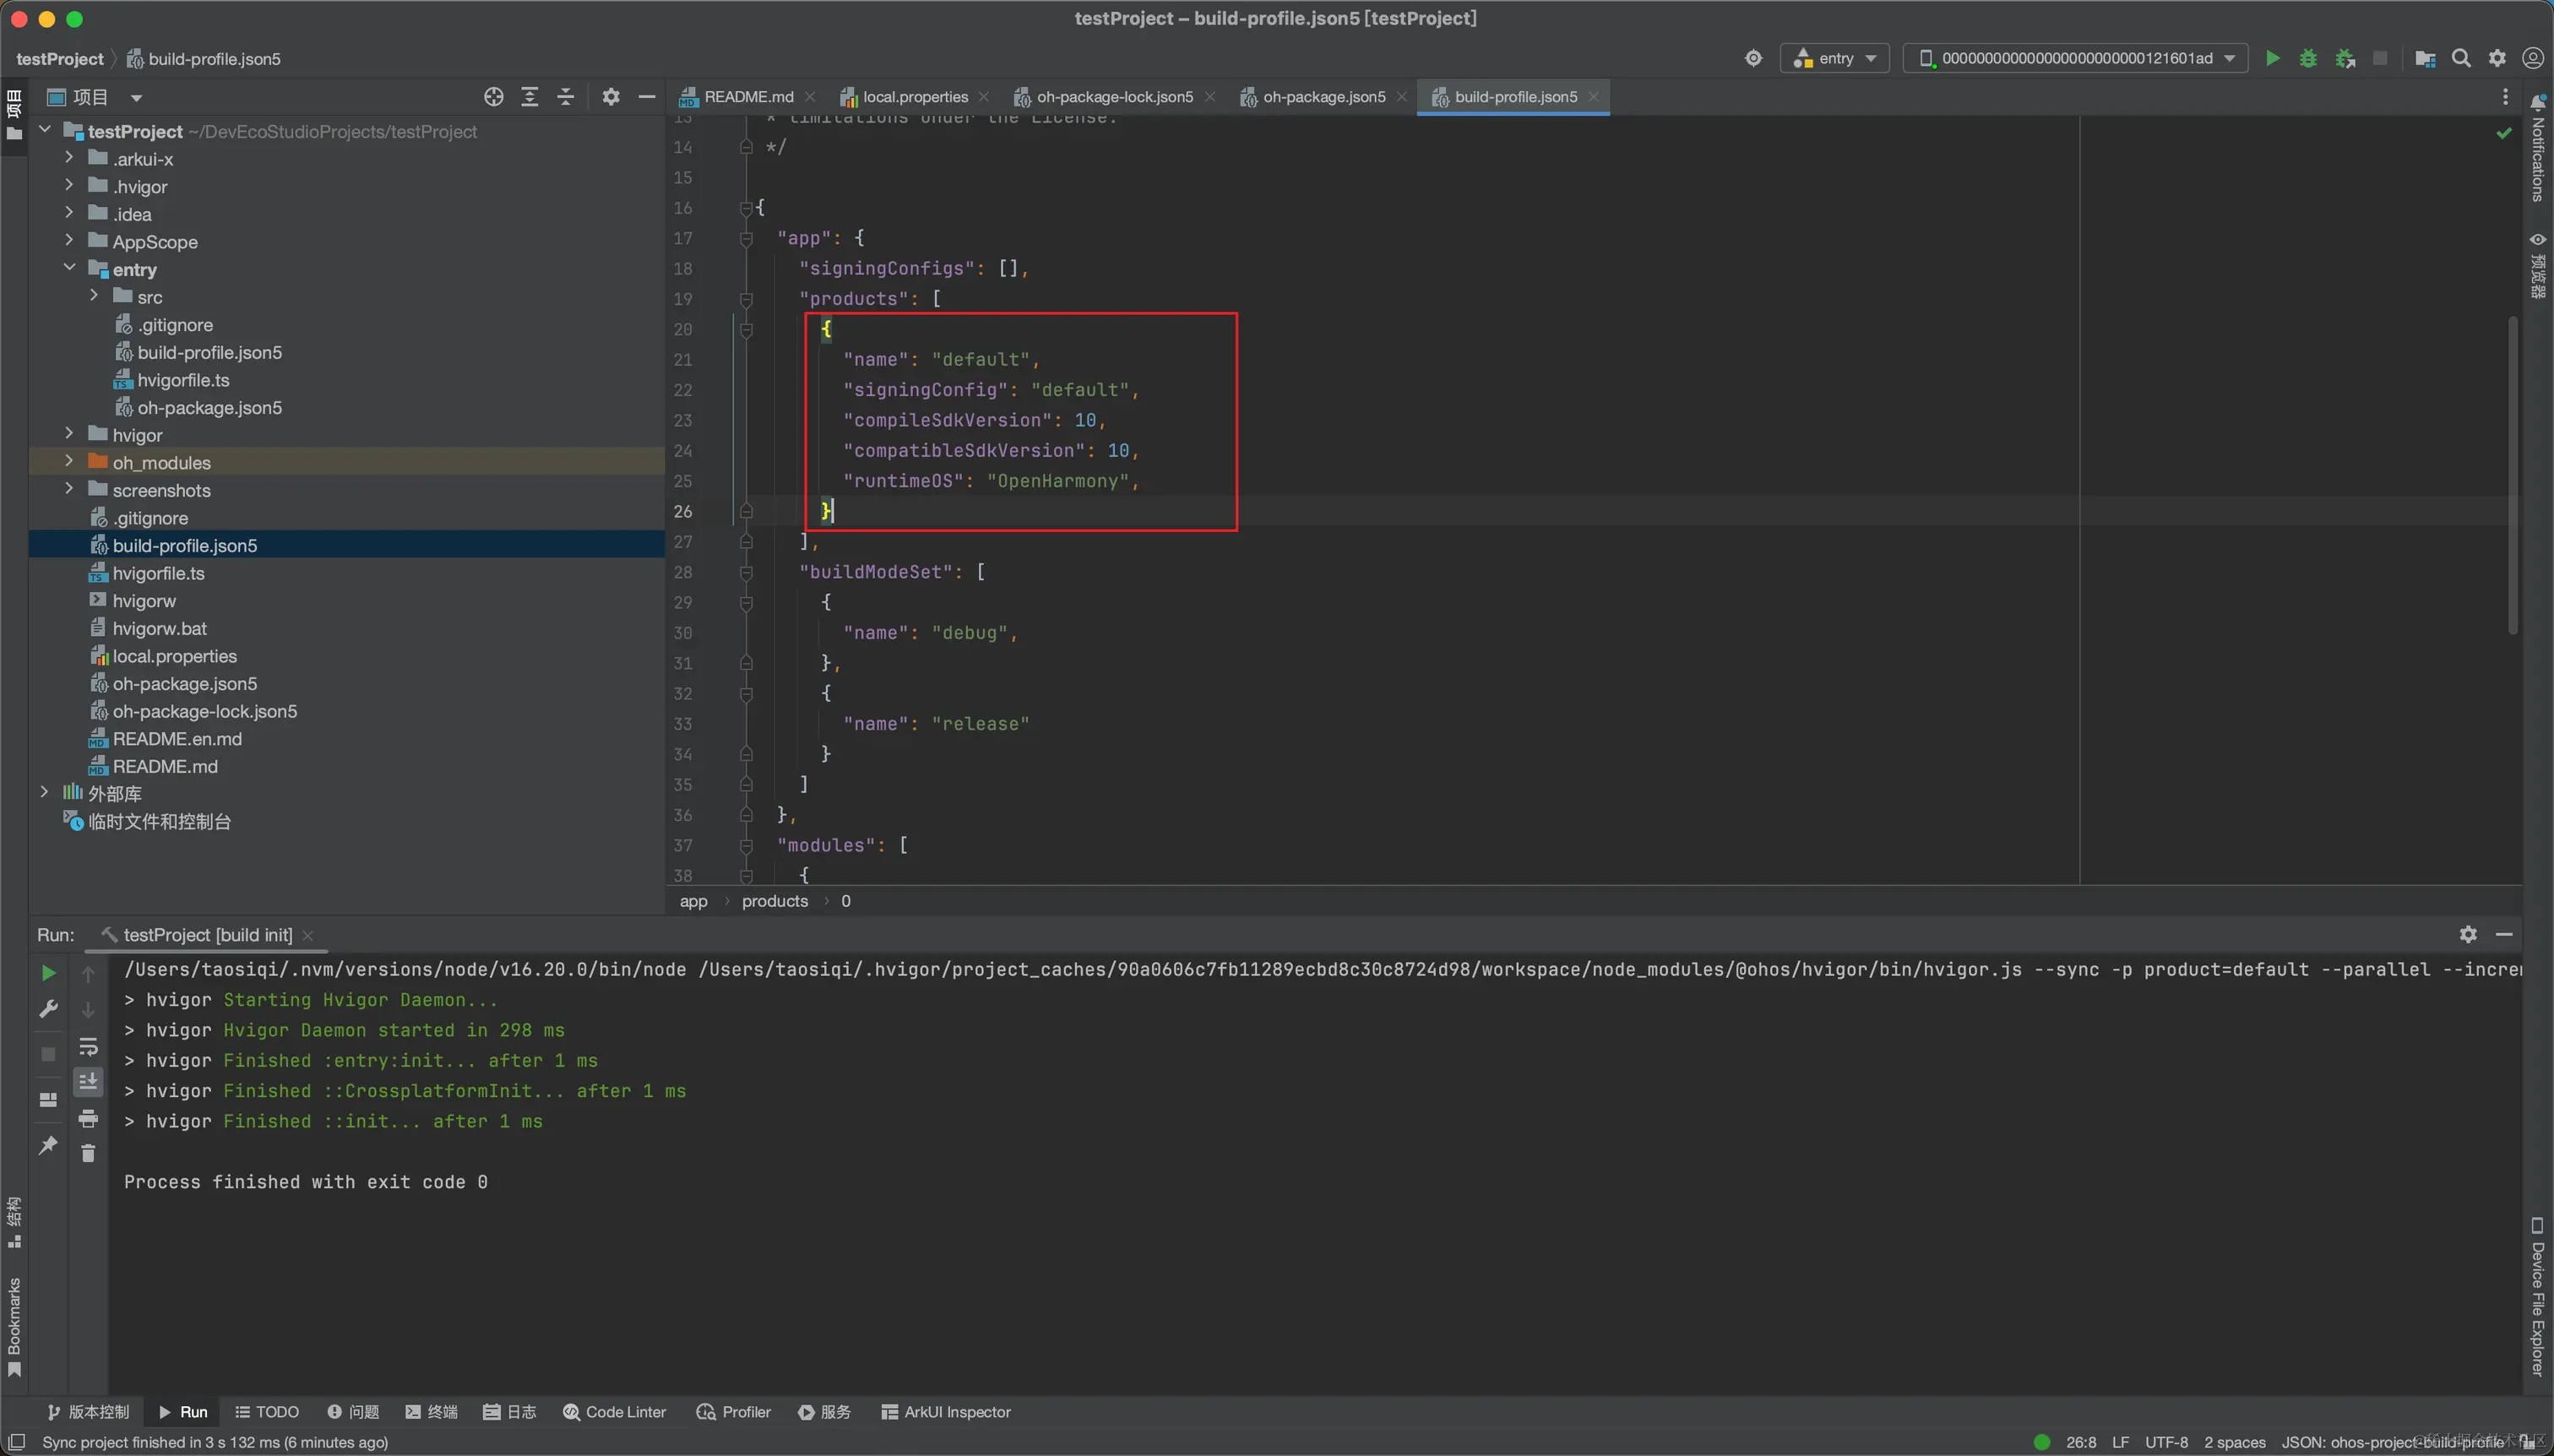Click the 2 spaces indent setting
The height and width of the screenshot is (1456, 2554).
pos(2234,1442)
